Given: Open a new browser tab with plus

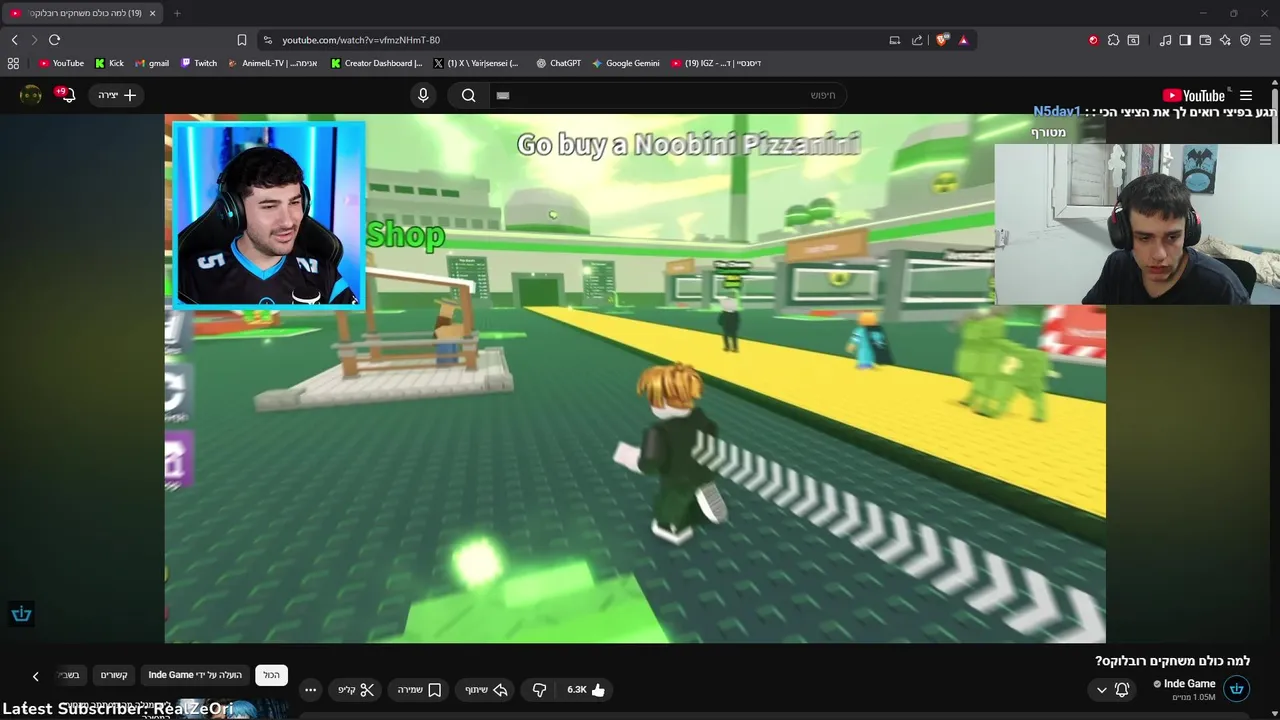Looking at the screenshot, I should tap(177, 13).
